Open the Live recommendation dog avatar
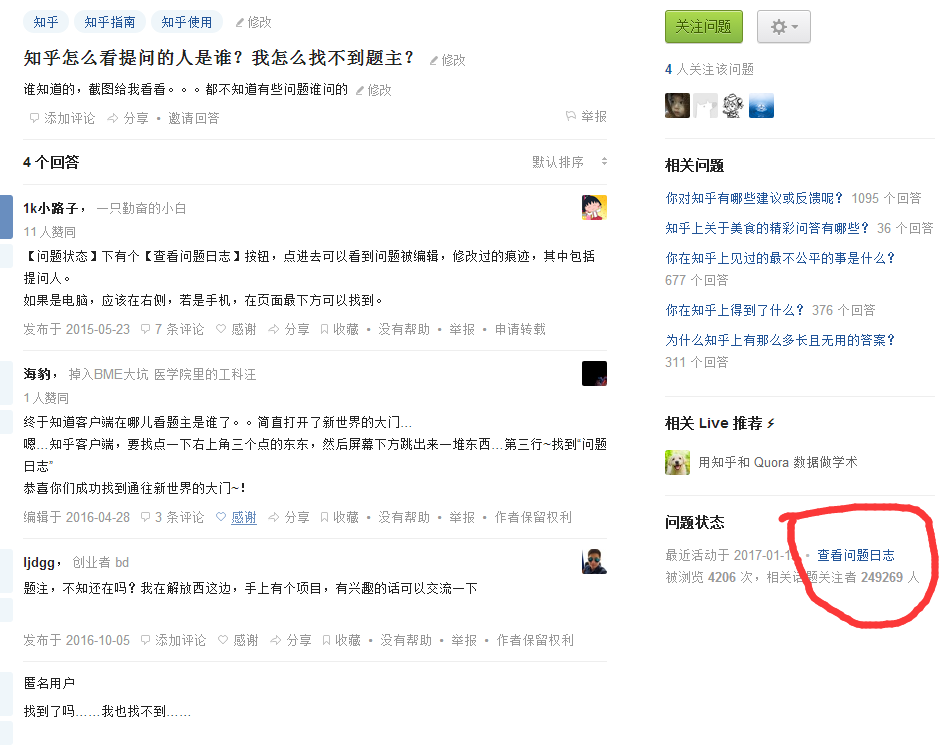 click(677, 463)
